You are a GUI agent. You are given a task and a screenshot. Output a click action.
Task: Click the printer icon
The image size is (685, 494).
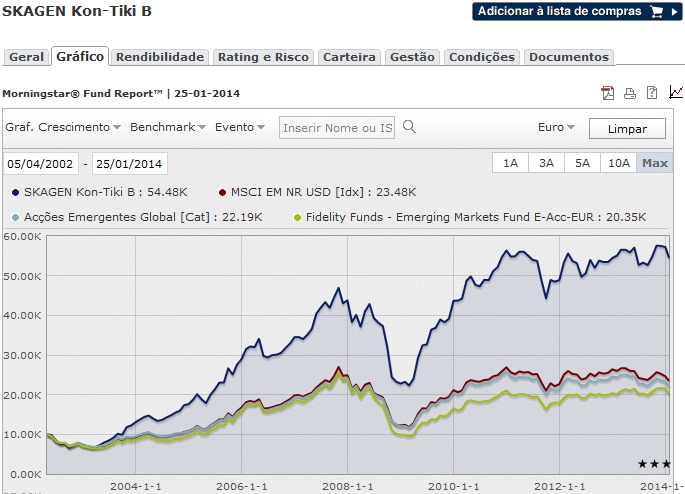(630, 93)
